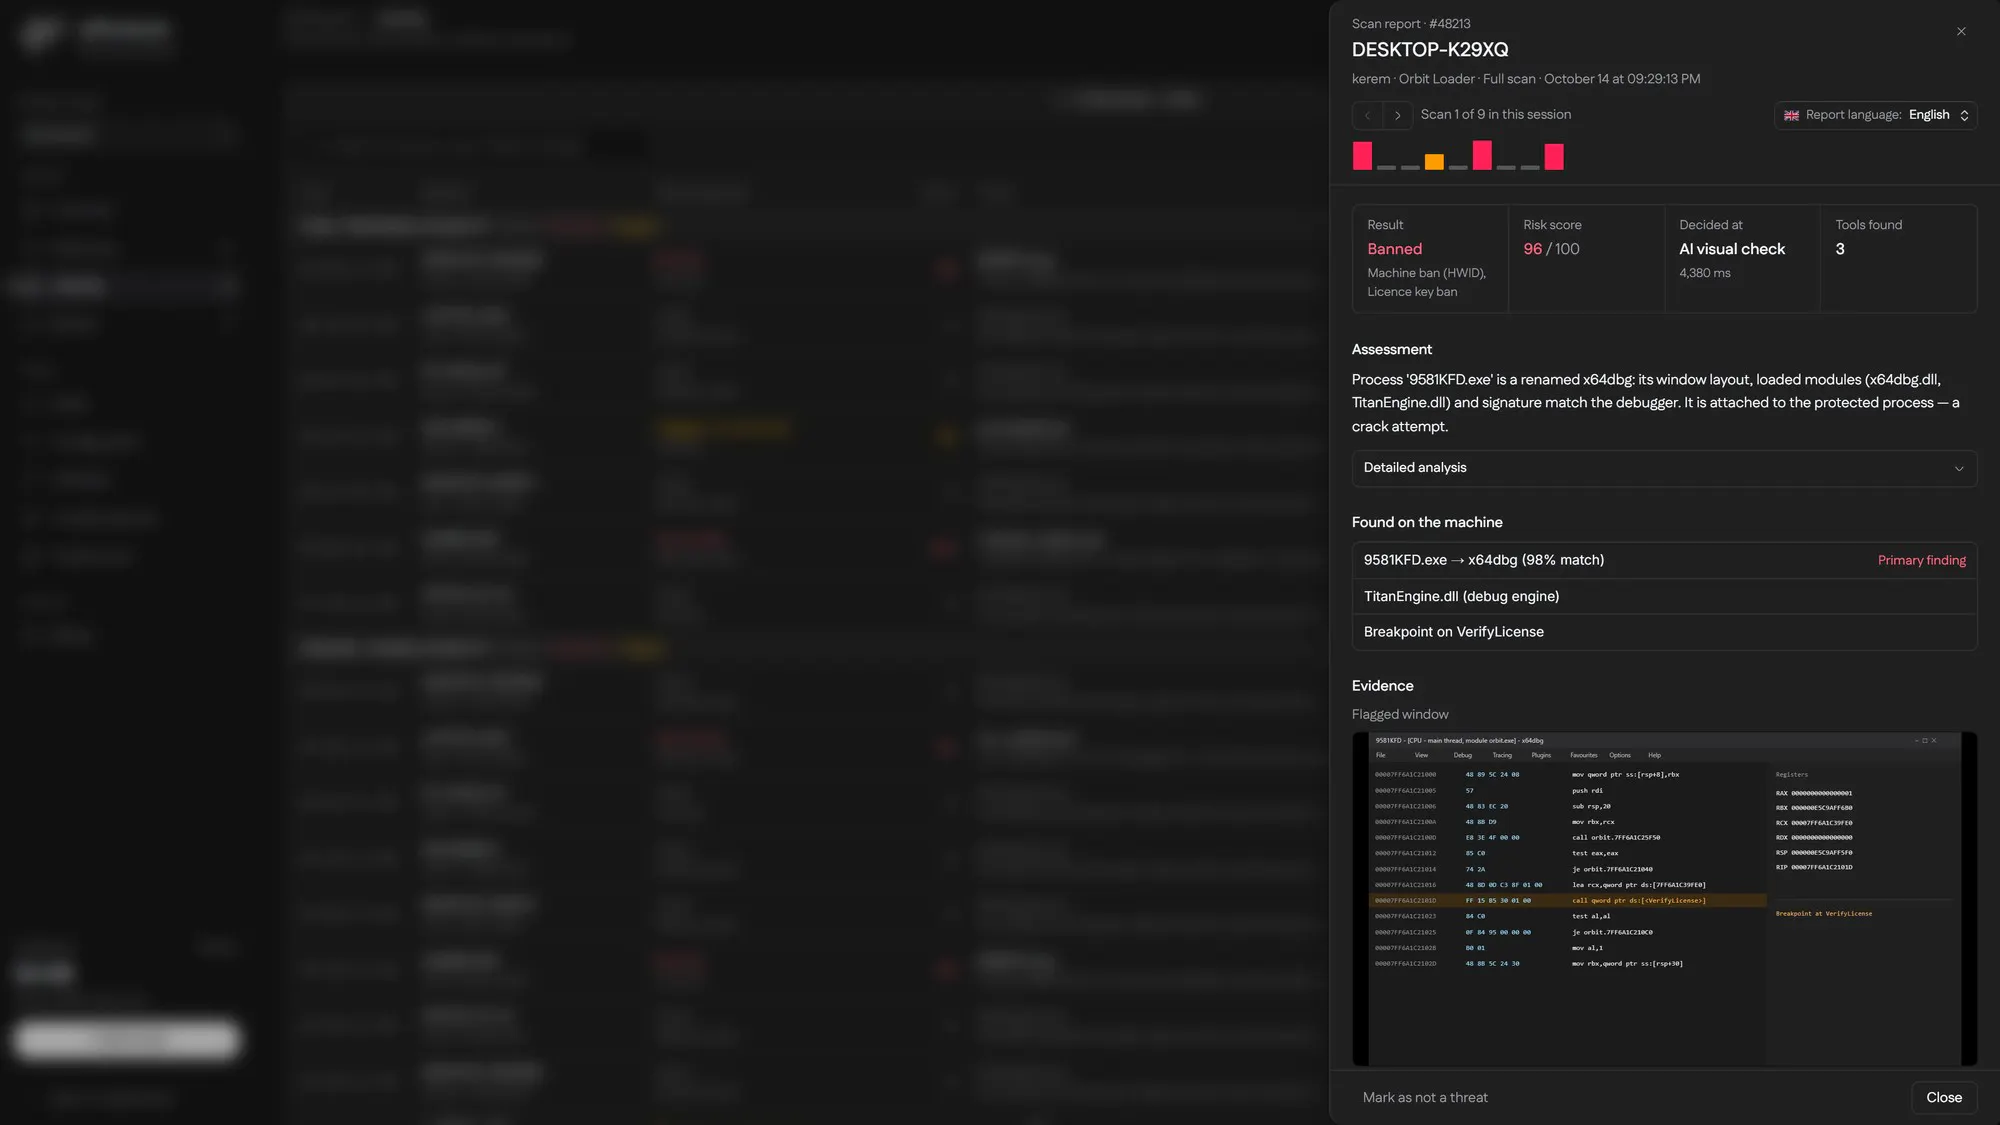The image size is (2000, 1125).
Task: Go to the next scan in session
Action: tap(1398, 116)
